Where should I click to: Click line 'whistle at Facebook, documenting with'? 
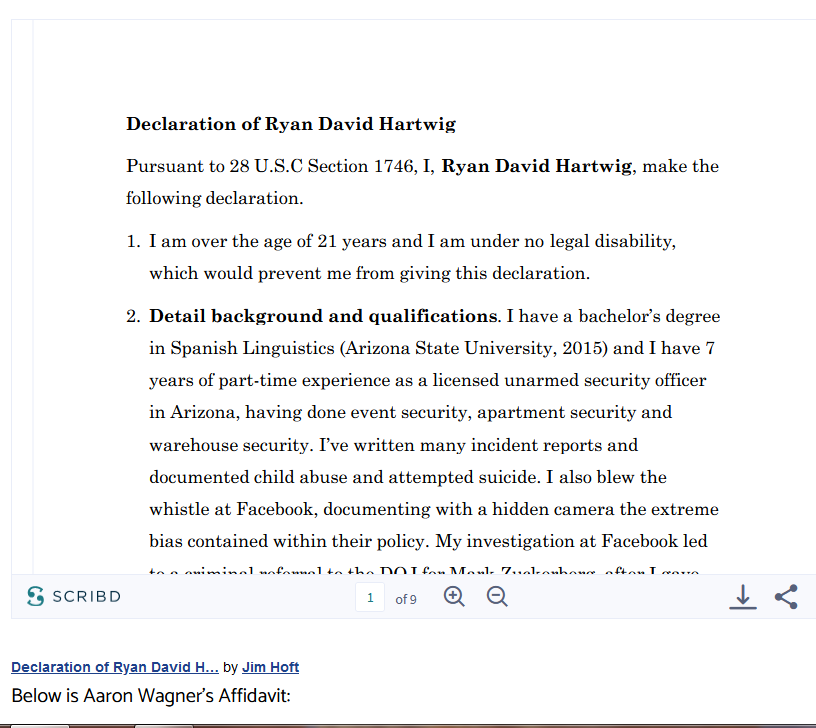click(x=434, y=509)
